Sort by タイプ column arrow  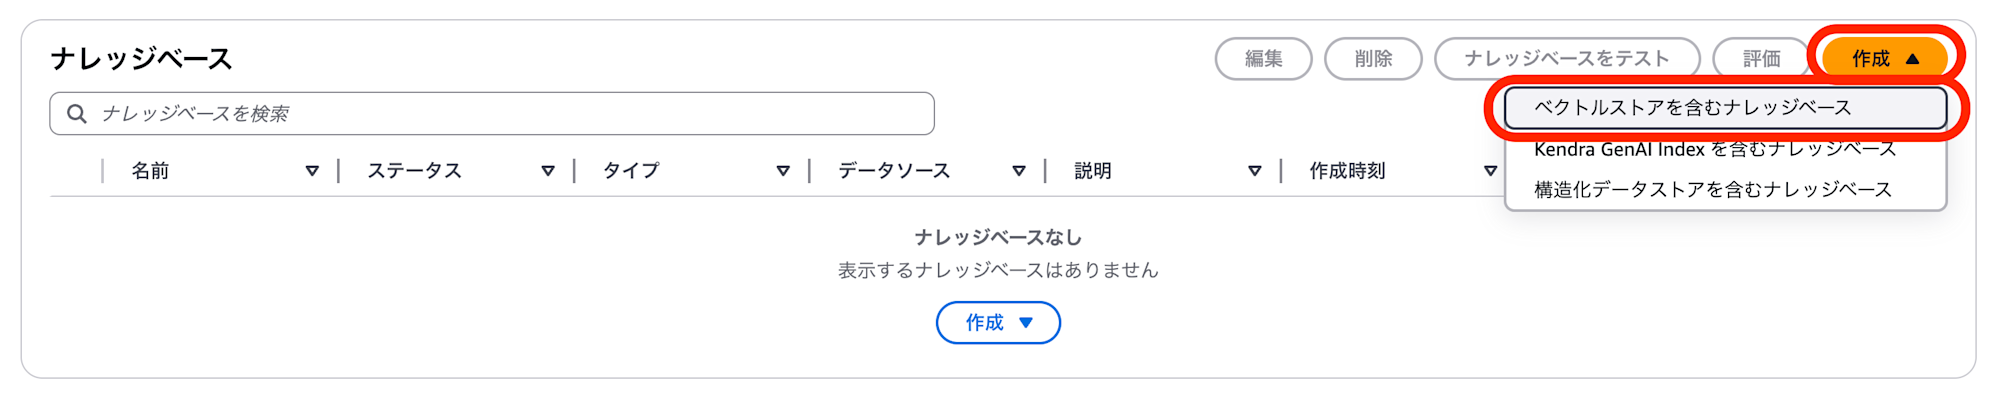(x=783, y=171)
